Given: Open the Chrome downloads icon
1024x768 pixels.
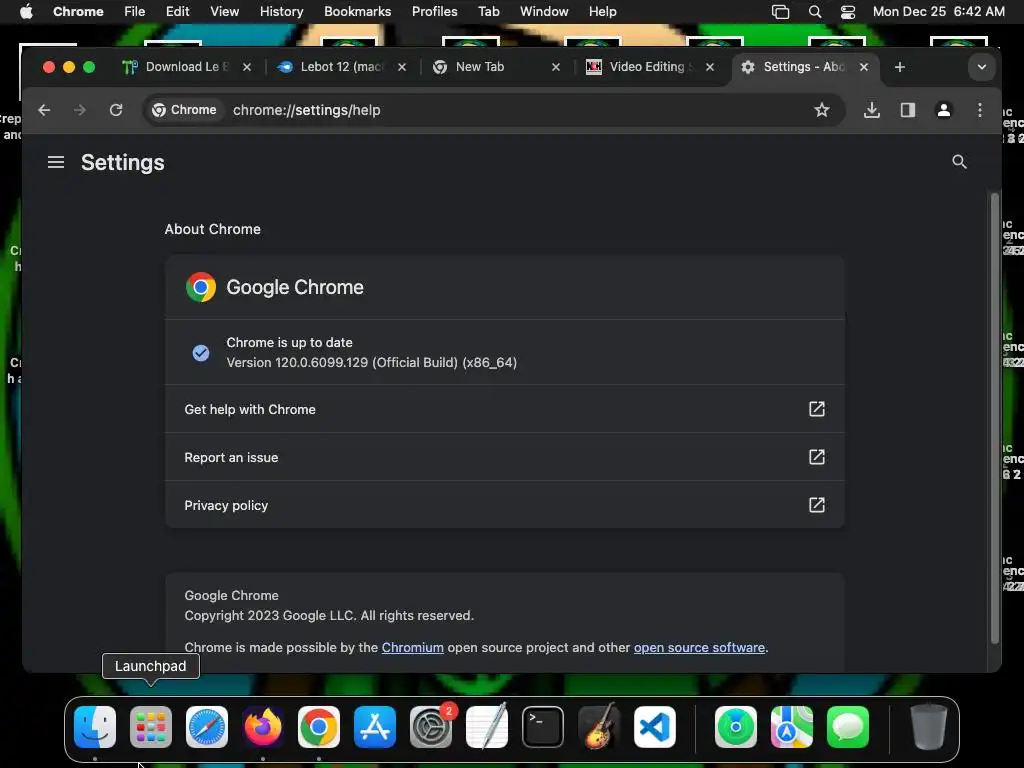Looking at the screenshot, I should [871, 110].
